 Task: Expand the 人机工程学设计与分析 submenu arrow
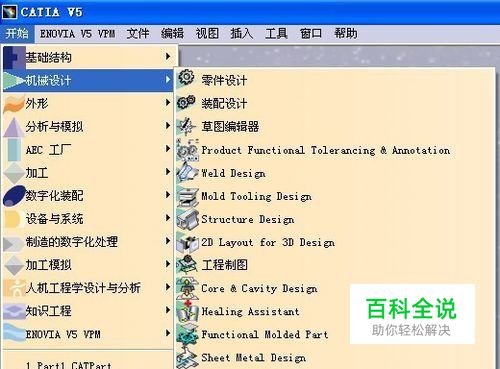[168, 287]
